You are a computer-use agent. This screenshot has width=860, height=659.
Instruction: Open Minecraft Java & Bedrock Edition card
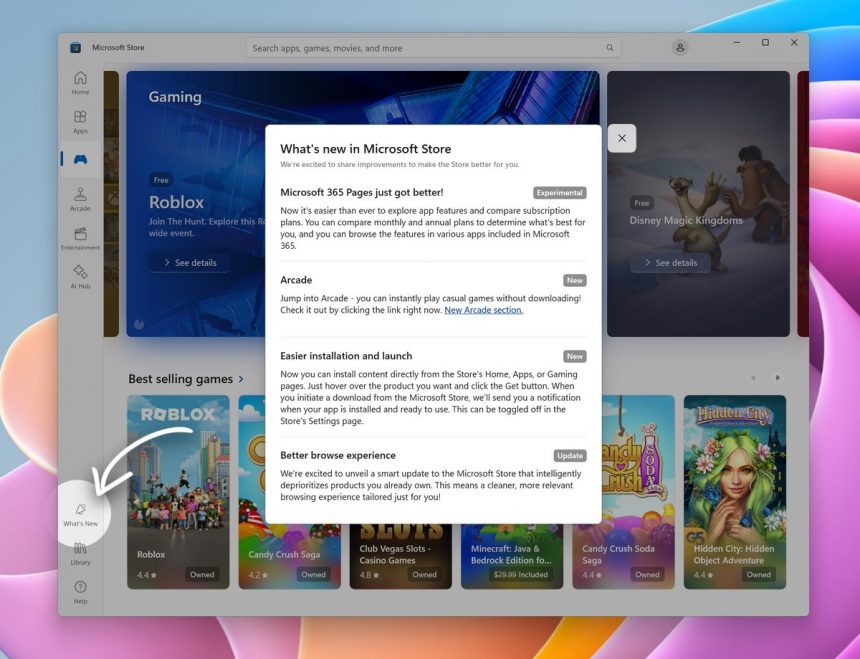click(x=512, y=556)
